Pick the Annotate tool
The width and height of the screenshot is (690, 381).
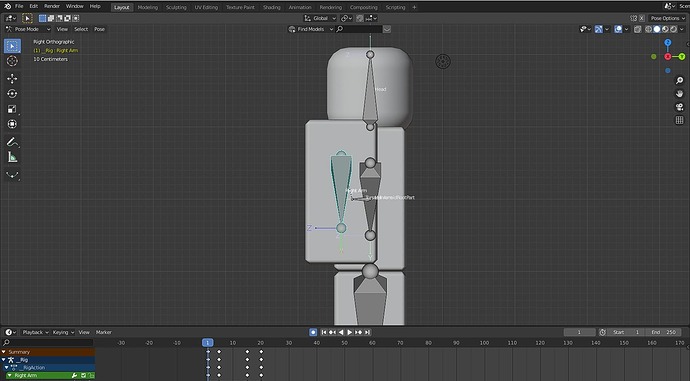(x=12, y=142)
